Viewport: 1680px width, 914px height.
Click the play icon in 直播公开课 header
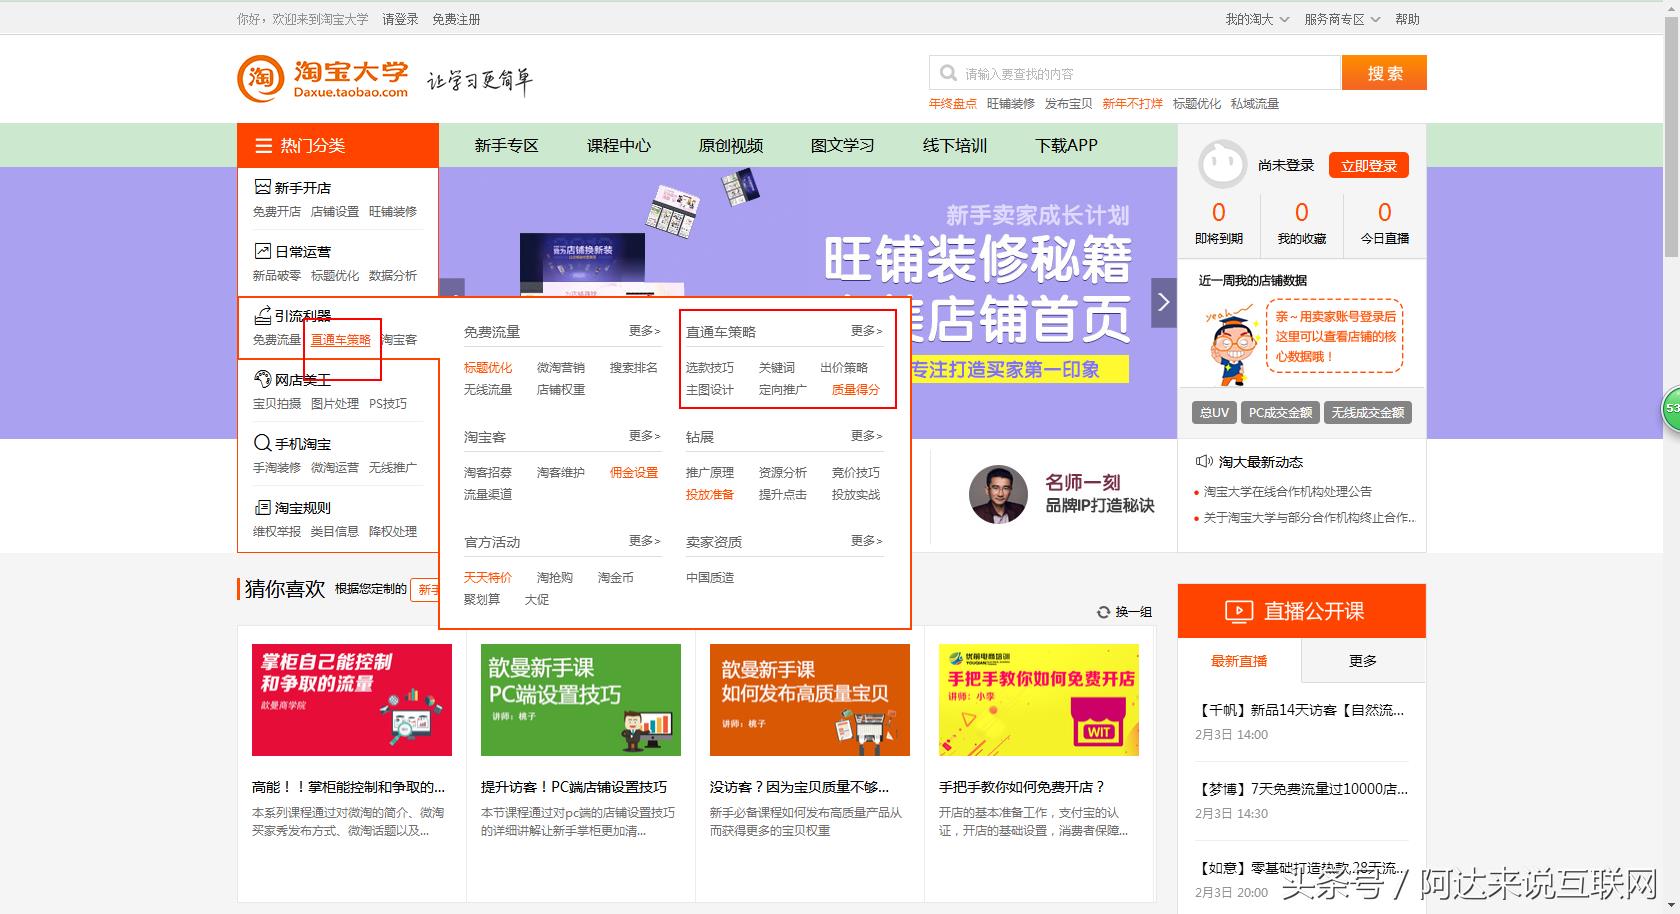[x=1239, y=611]
